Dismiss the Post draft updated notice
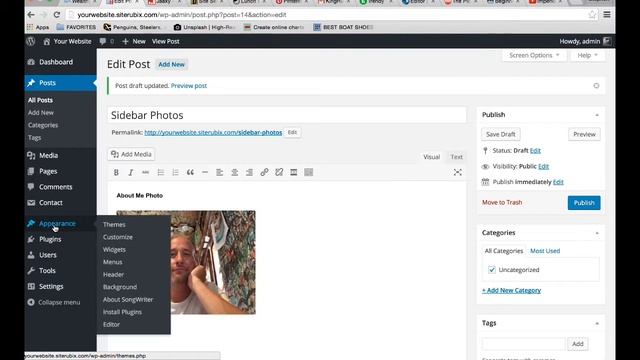Screen dimensions: 640x360 pos(596,86)
